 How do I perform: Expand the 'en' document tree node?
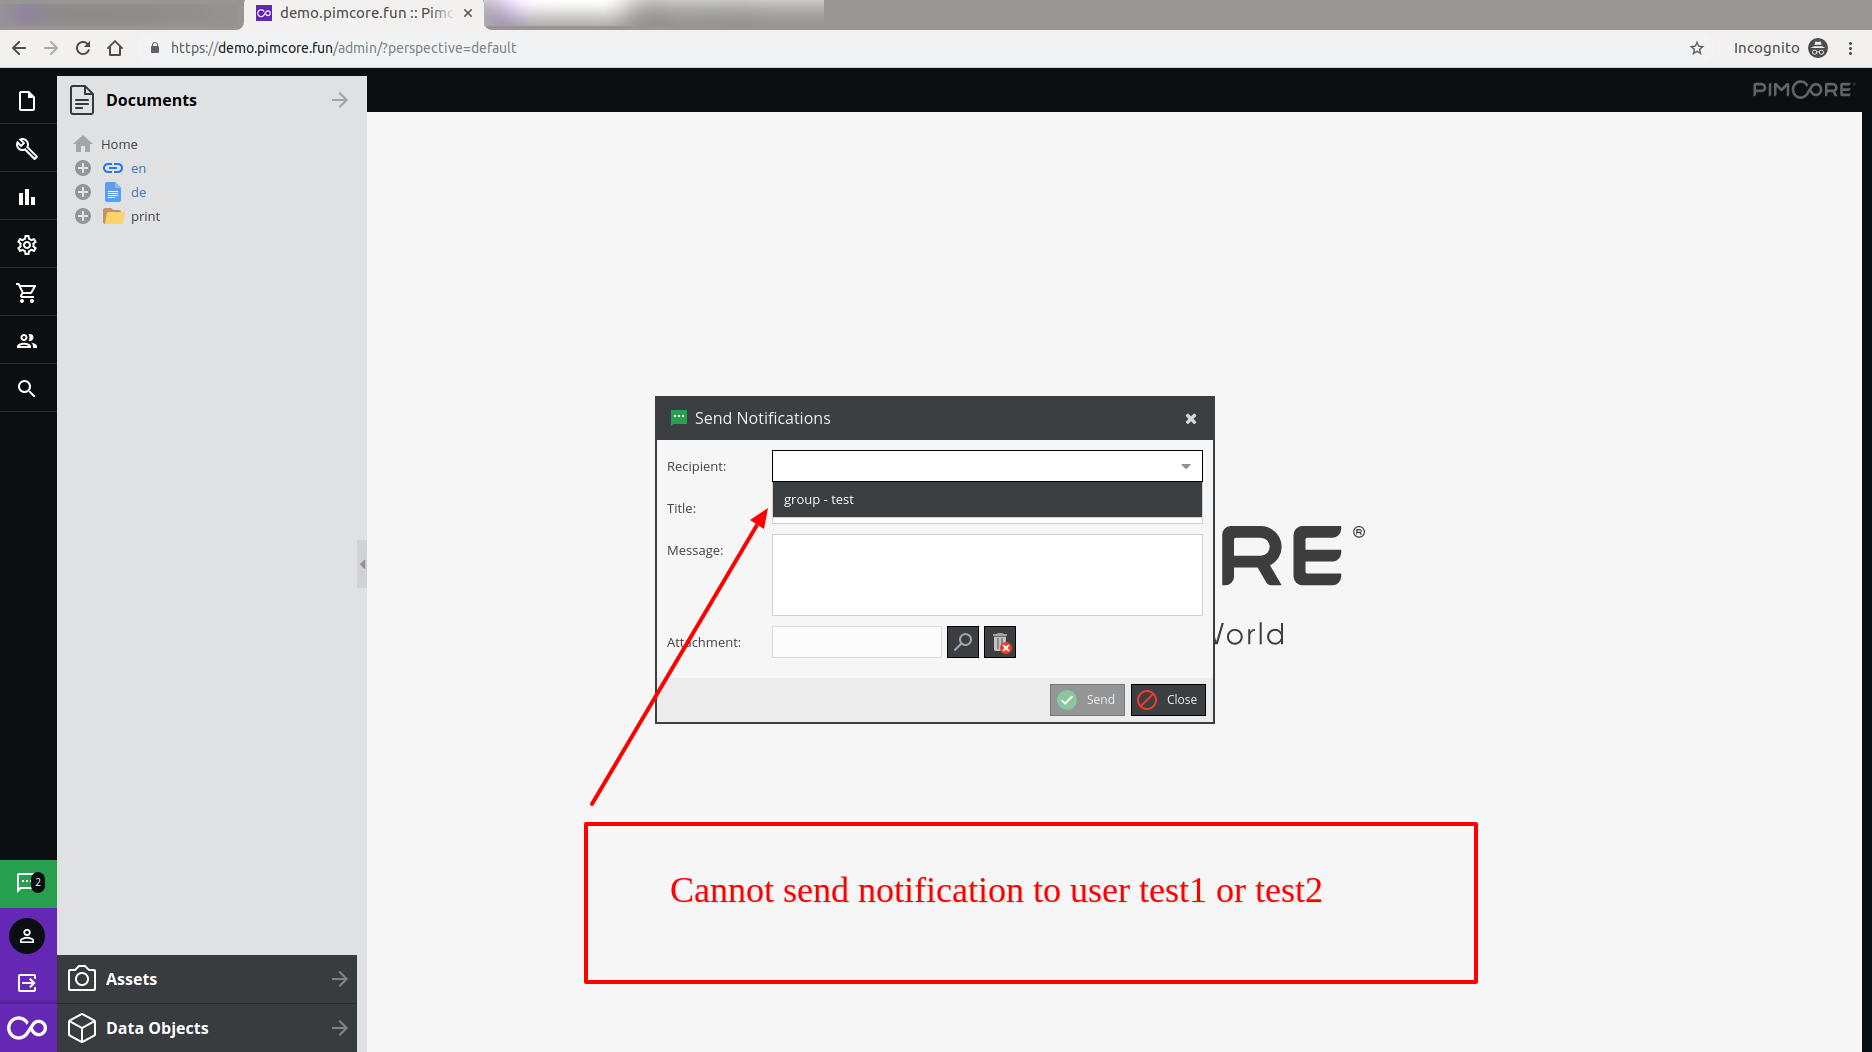point(83,168)
